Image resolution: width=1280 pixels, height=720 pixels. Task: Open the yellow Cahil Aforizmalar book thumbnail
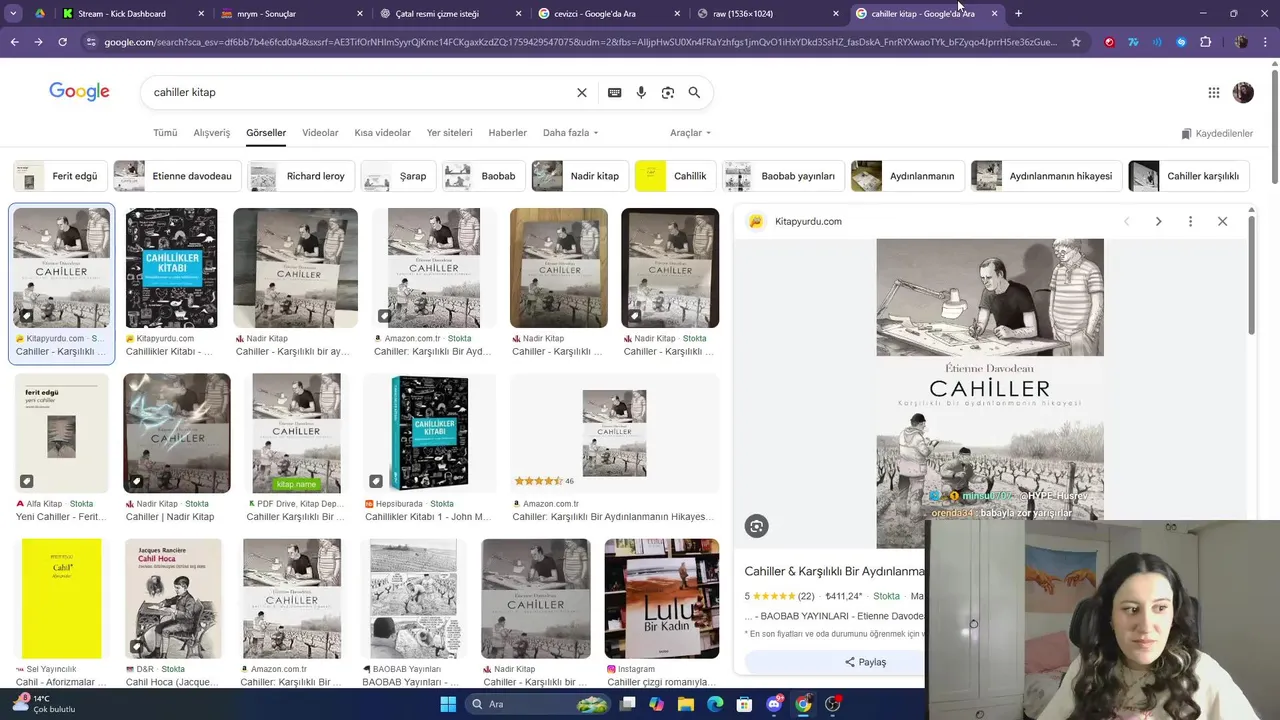(x=62, y=598)
